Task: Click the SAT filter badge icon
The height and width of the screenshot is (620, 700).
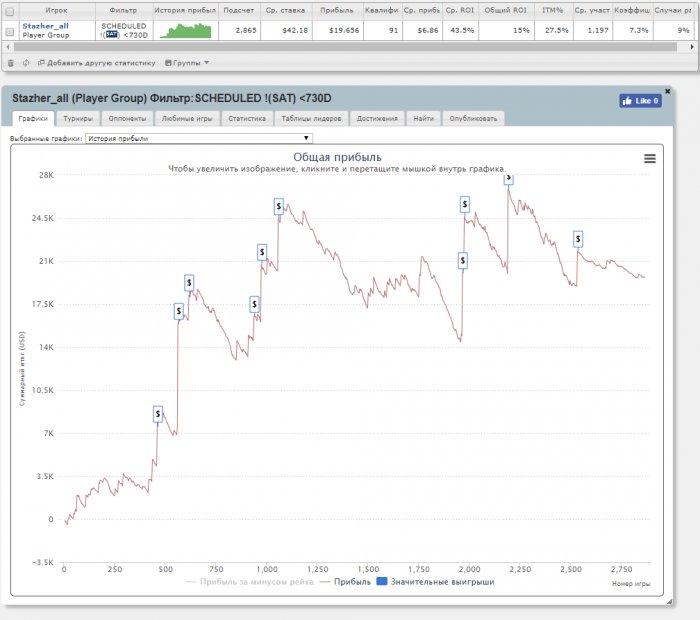Action: tap(112, 35)
